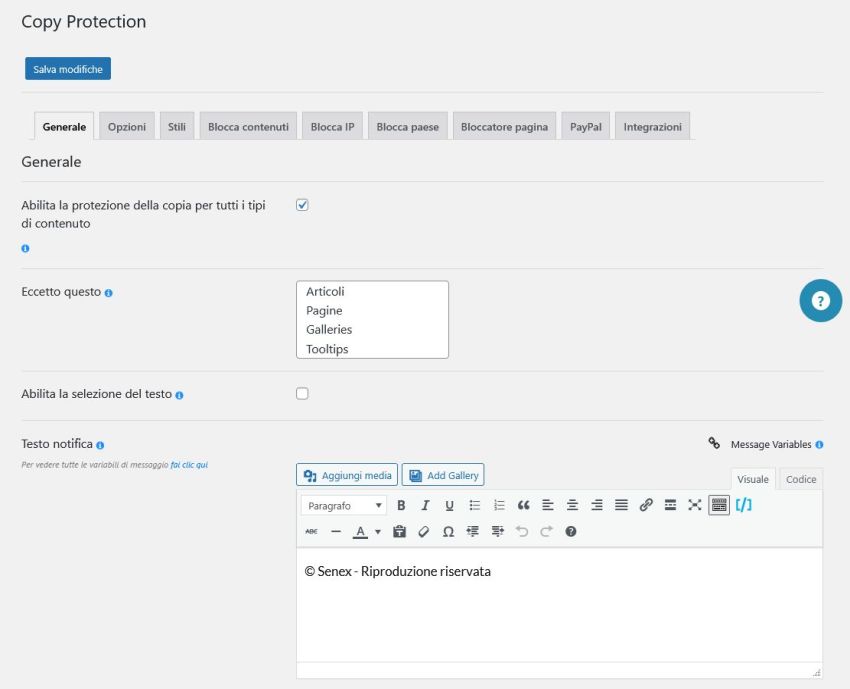Image resolution: width=850 pixels, height=689 pixels.
Task: Insert the Read More tag
Action: tap(670, 505)
